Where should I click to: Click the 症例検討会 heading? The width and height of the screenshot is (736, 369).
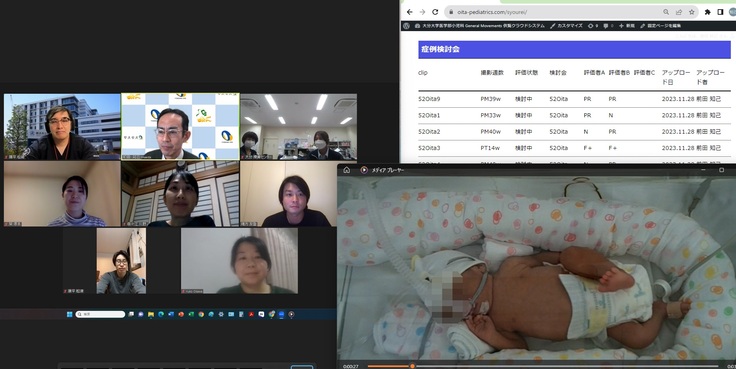(x=440, y=49)
